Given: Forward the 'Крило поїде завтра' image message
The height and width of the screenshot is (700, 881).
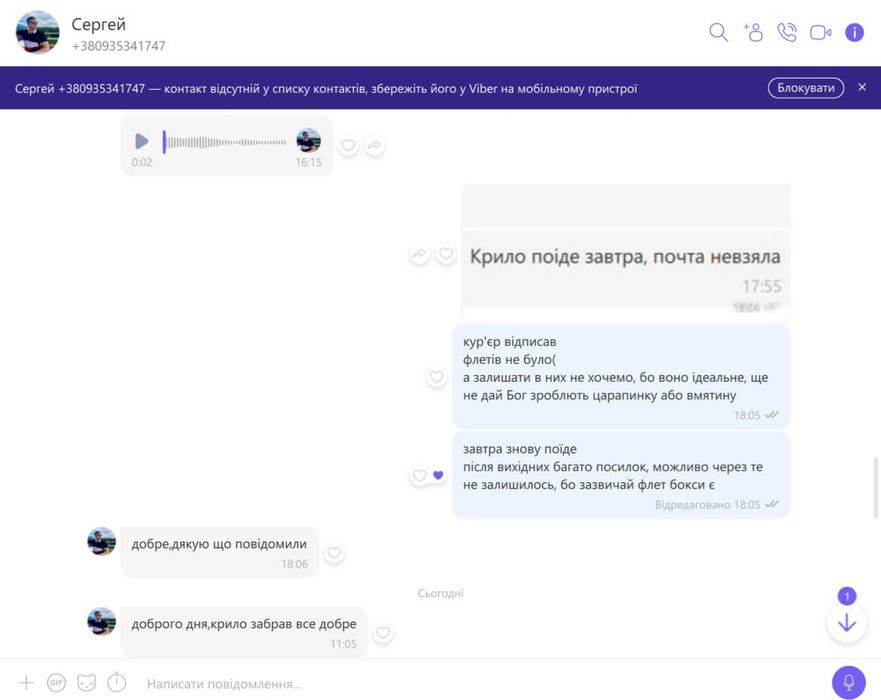Looking at the screenshot, I should [419, 254].
